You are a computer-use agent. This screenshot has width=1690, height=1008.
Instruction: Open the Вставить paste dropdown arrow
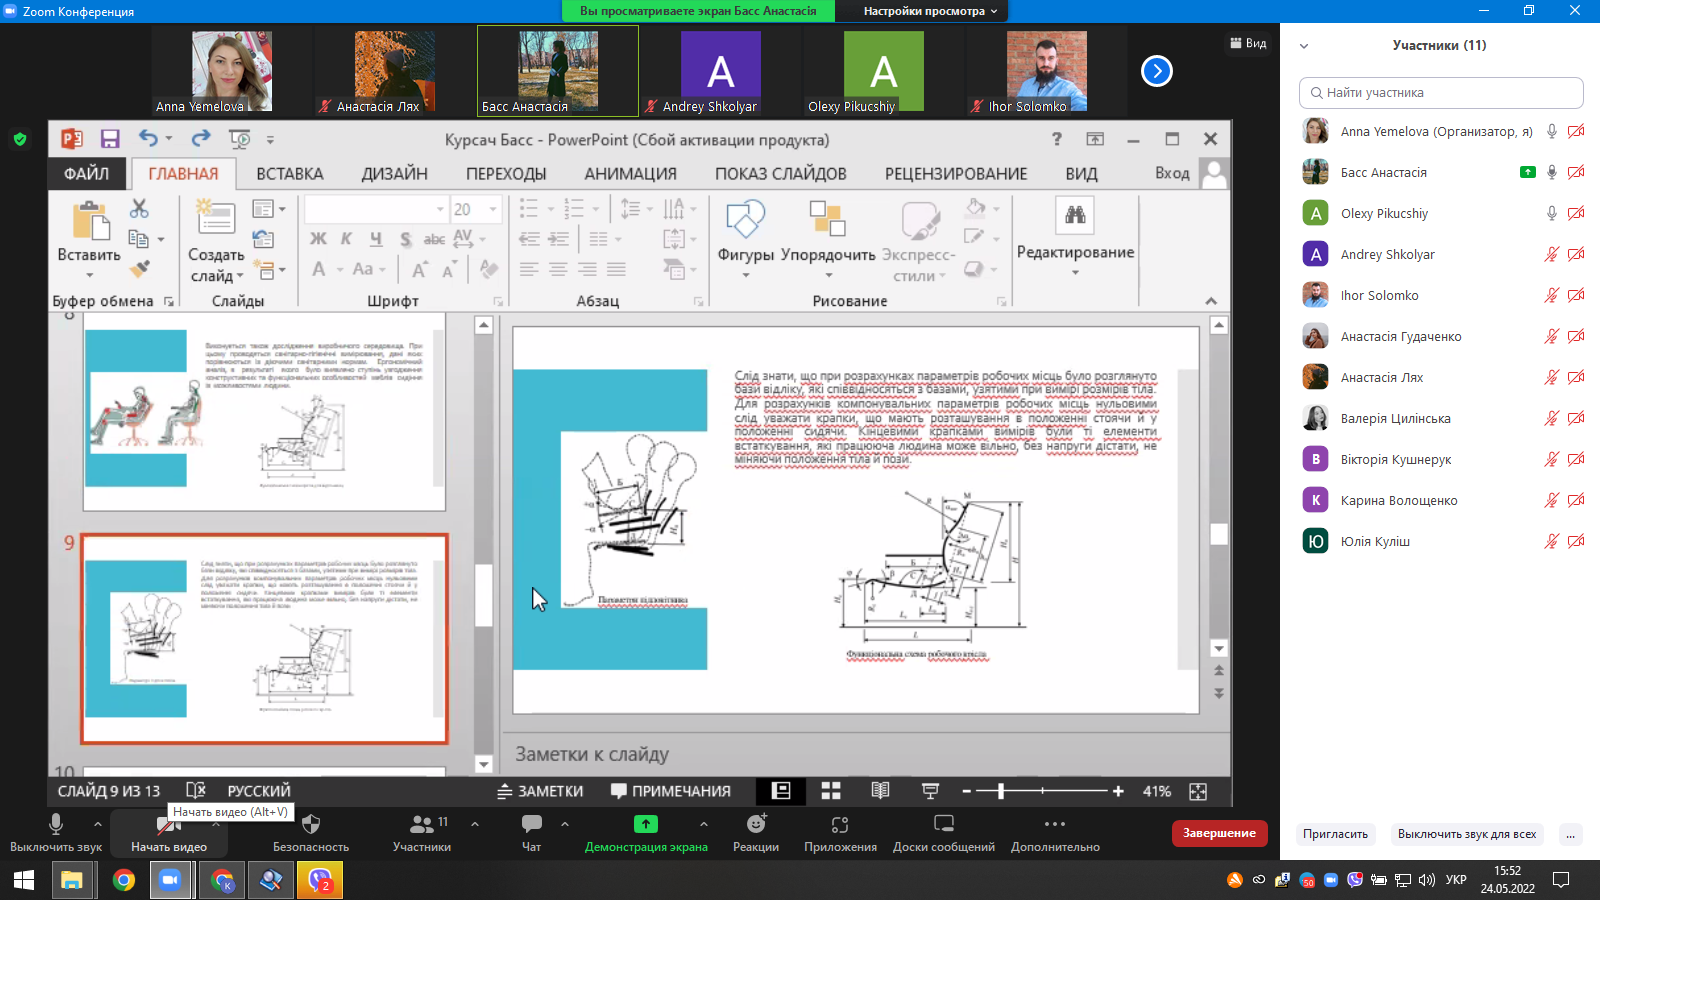[x=89, y=275]
